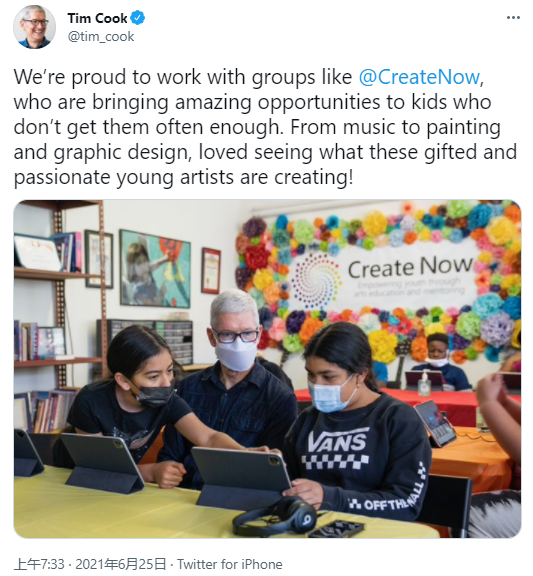Click the tweet text body
Viewport: 533px width, 576px height.
265,127
